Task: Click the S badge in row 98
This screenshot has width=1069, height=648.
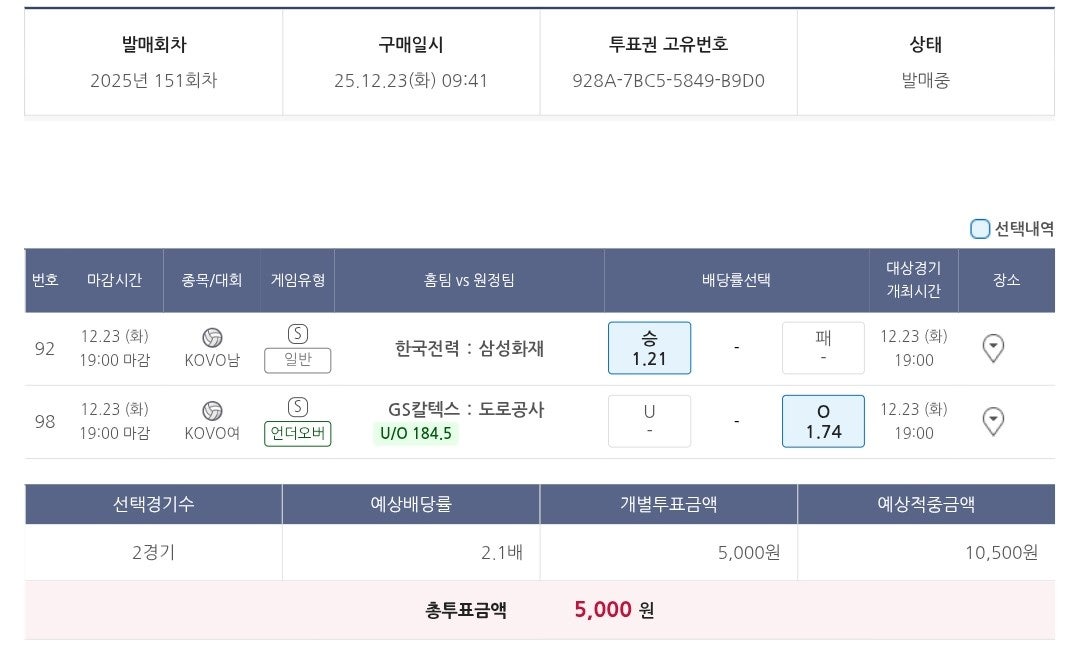Action: pos(297,407)
